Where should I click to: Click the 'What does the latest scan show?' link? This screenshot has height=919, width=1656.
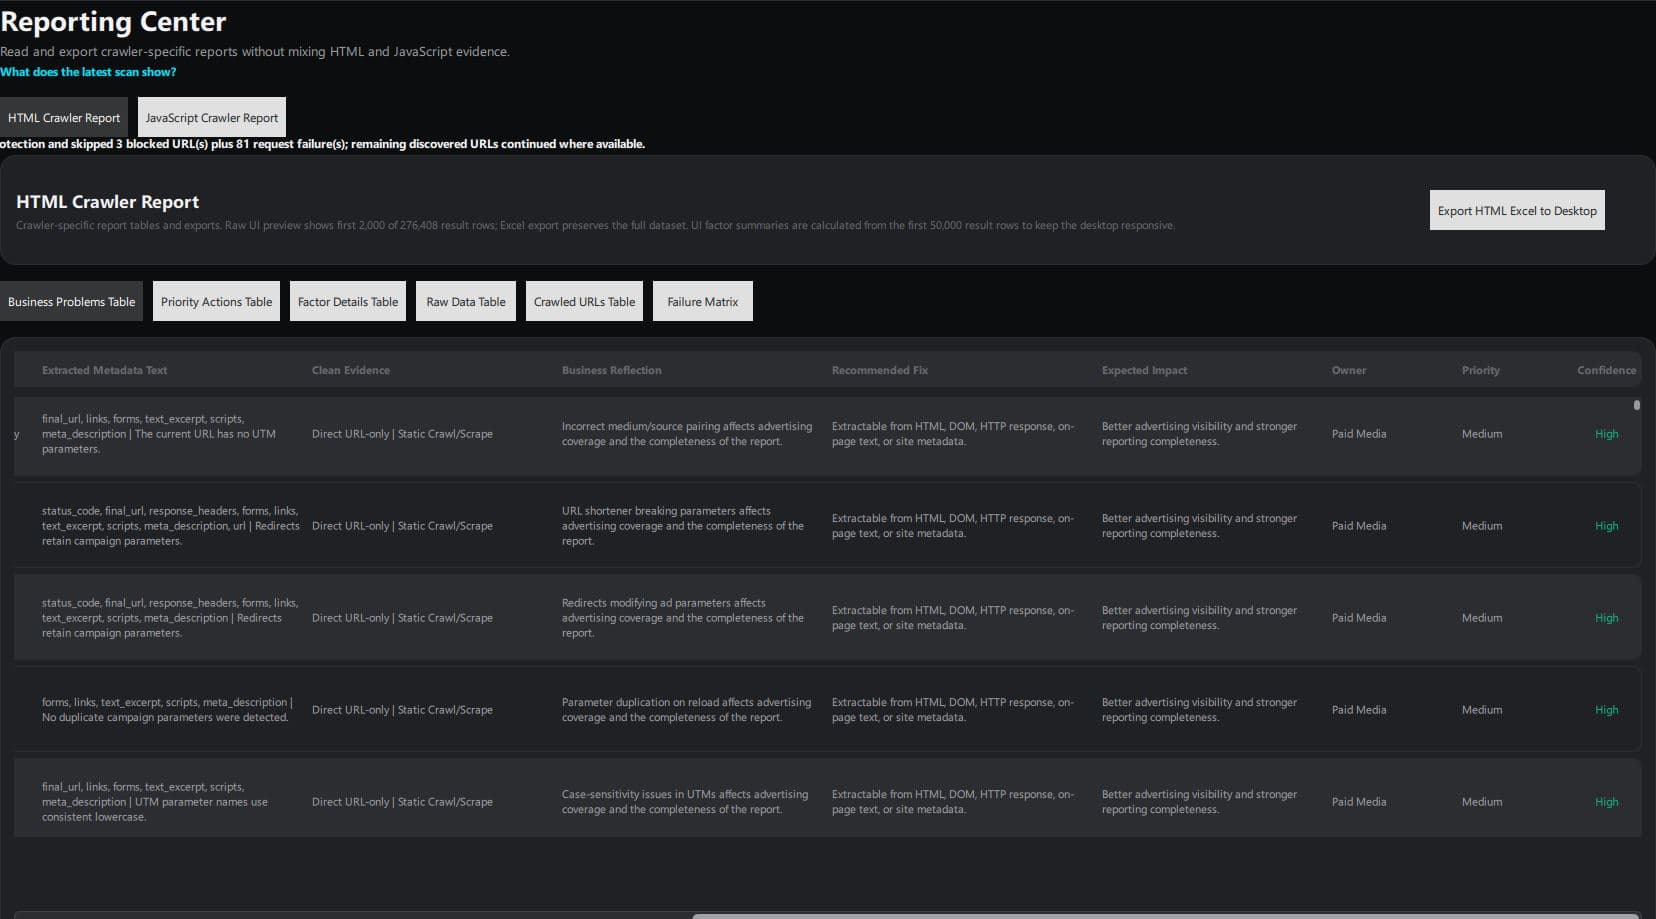pyautogui.click(x=88, y=72)
